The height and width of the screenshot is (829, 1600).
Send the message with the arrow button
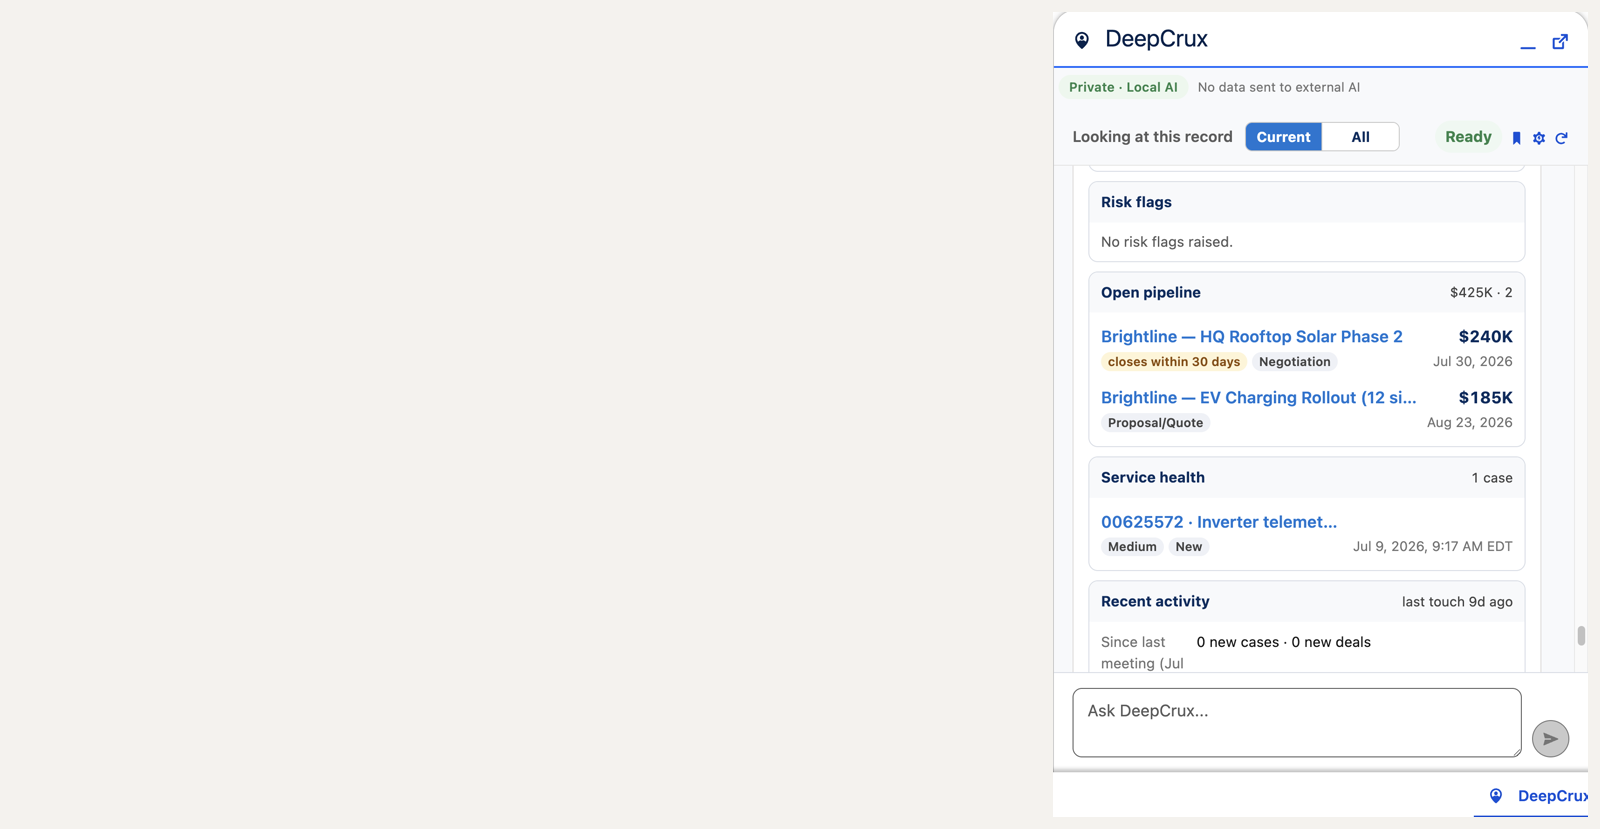tap(1551, 739)
